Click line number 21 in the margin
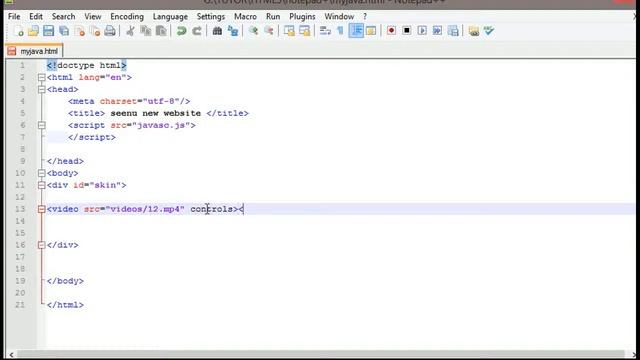The width and height of the screenshot is (640, 360). [20, 305]
